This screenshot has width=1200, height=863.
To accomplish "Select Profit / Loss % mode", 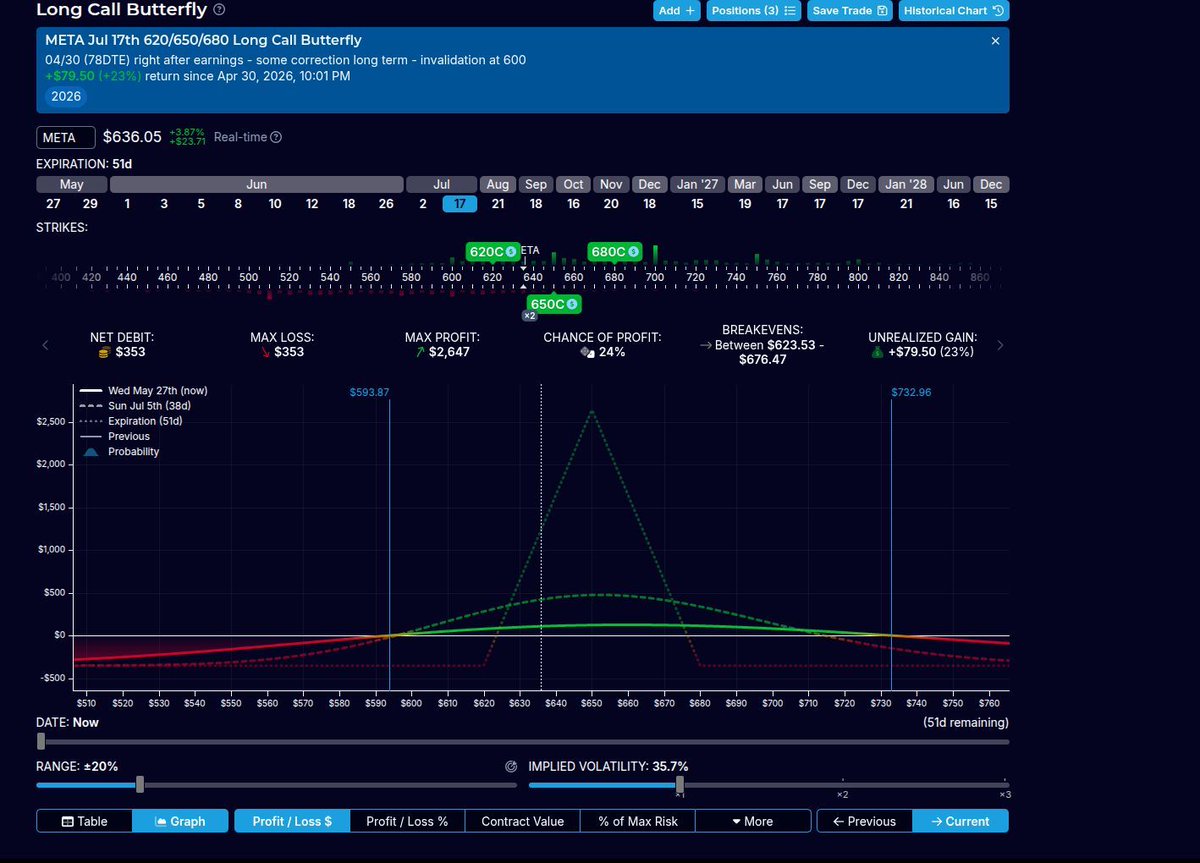I will (x=407, y=821).
